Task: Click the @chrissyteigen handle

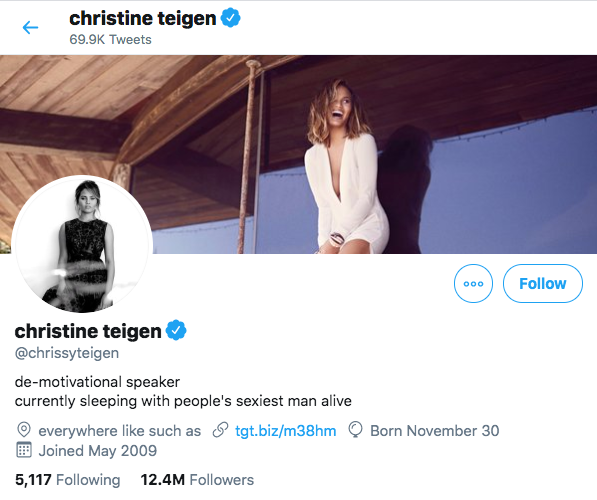Action: [x=67, y=353]
